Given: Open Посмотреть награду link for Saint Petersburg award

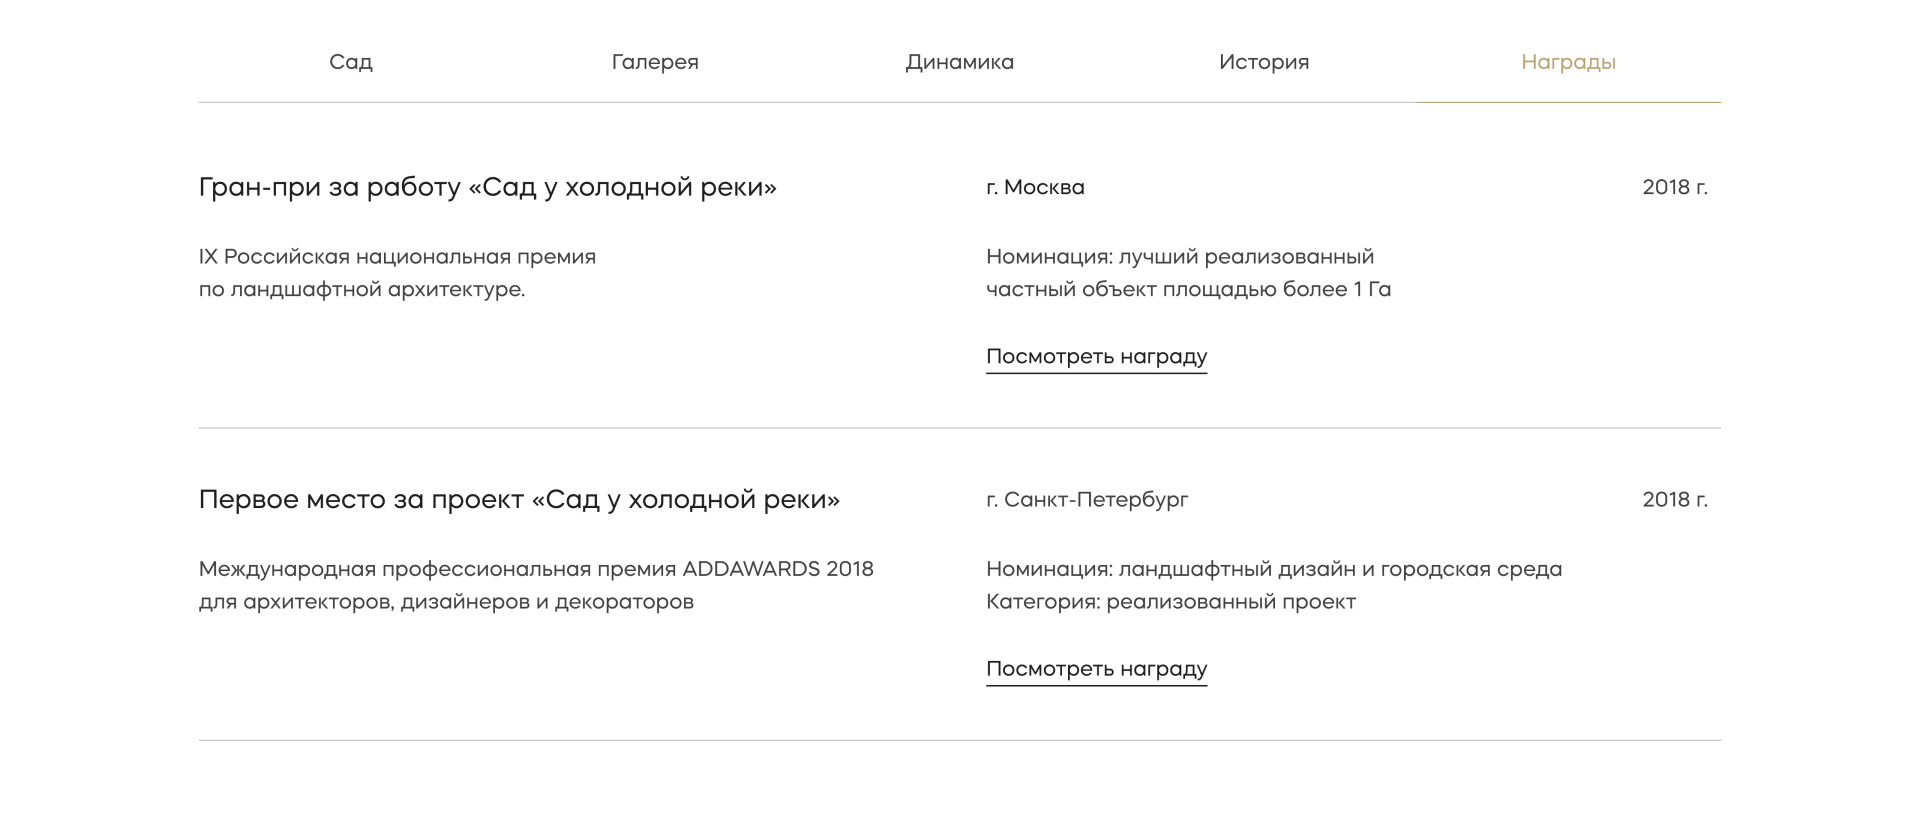Looking at the screenshot, I should coord(1096,669).
